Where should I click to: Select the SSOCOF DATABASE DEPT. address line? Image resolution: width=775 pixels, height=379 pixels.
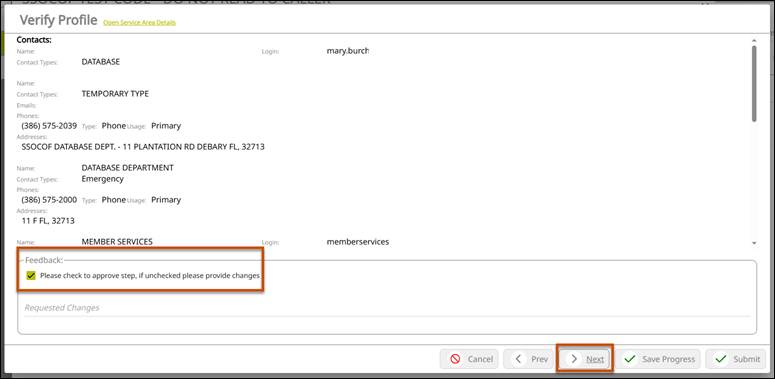pyautogui.click(x=143, y=147)
